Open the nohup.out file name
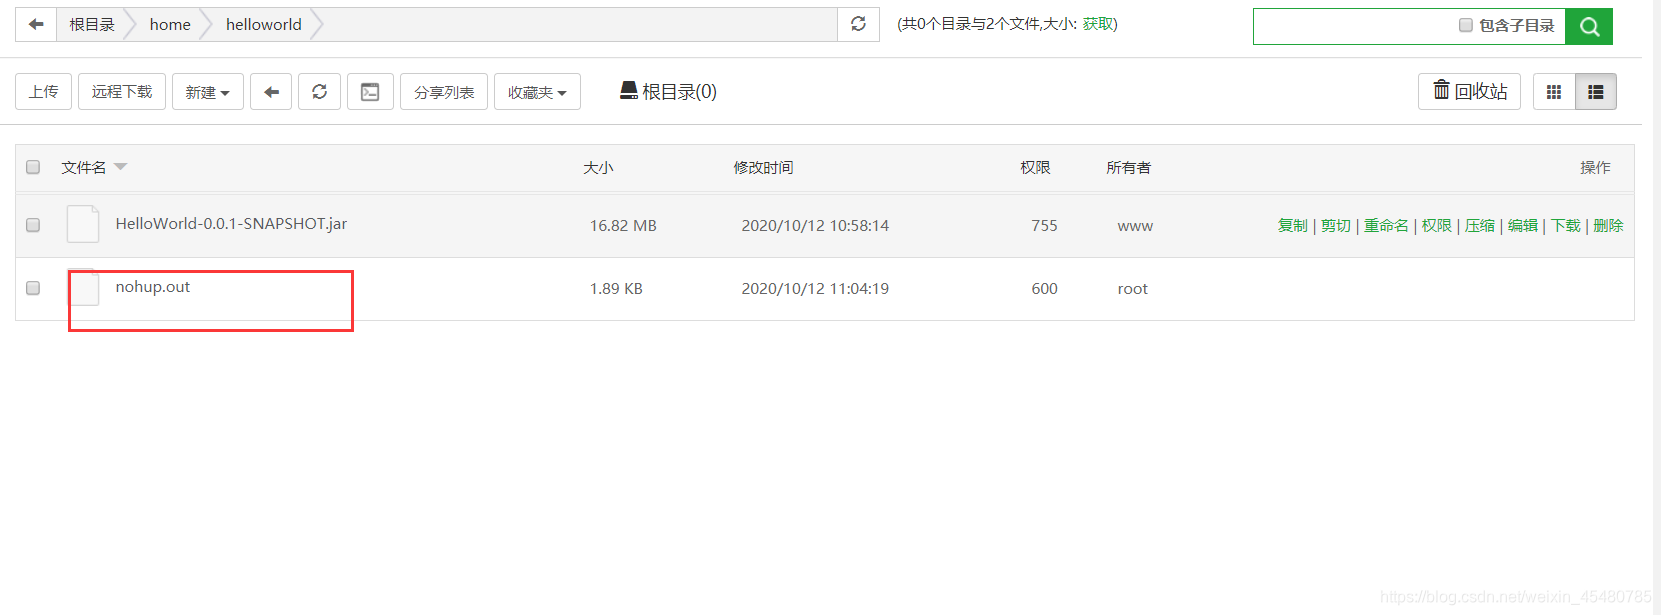1661x615 pixels. [153, 287]
